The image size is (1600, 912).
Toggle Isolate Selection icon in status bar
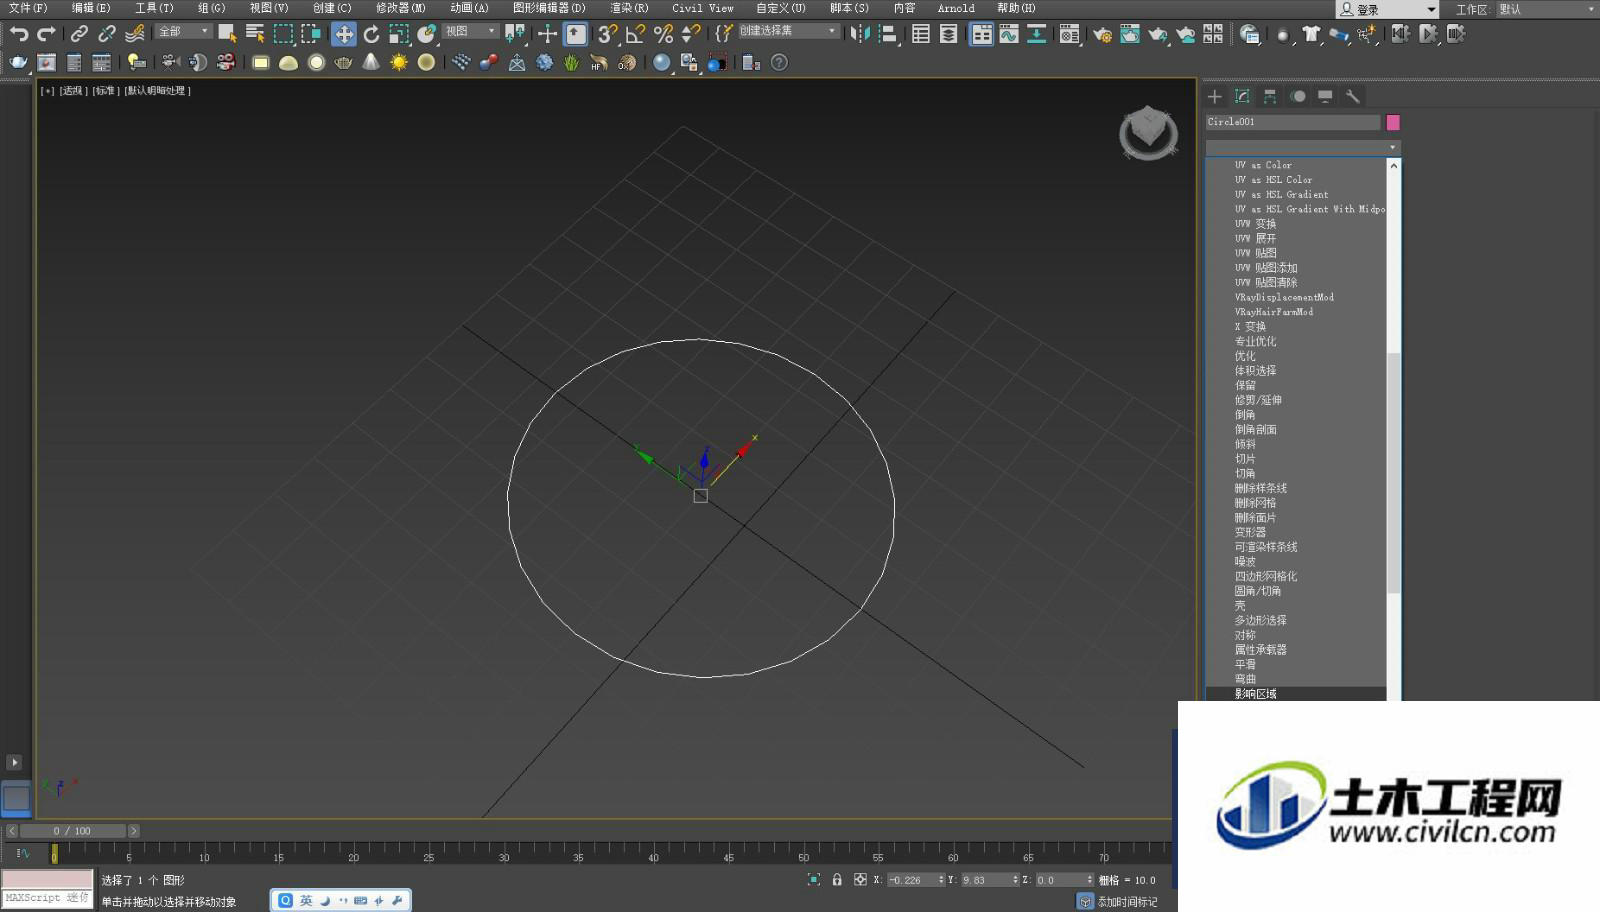point(814,880)
